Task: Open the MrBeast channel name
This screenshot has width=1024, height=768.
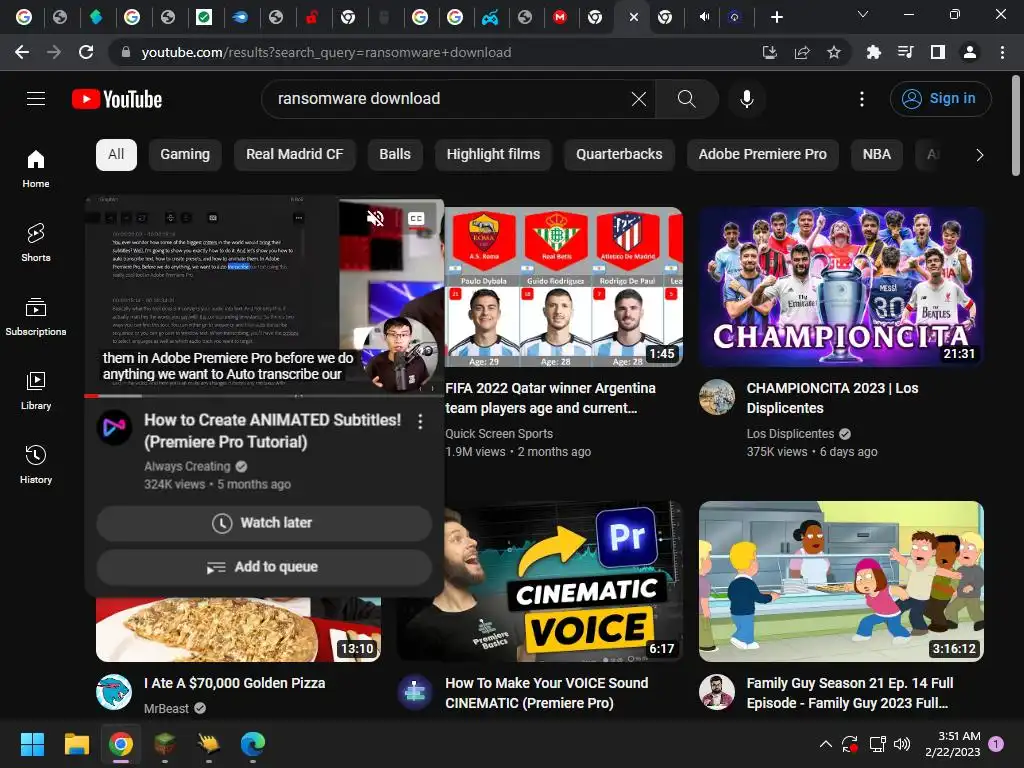Action: pyautogui.click(x=167, y=709)
